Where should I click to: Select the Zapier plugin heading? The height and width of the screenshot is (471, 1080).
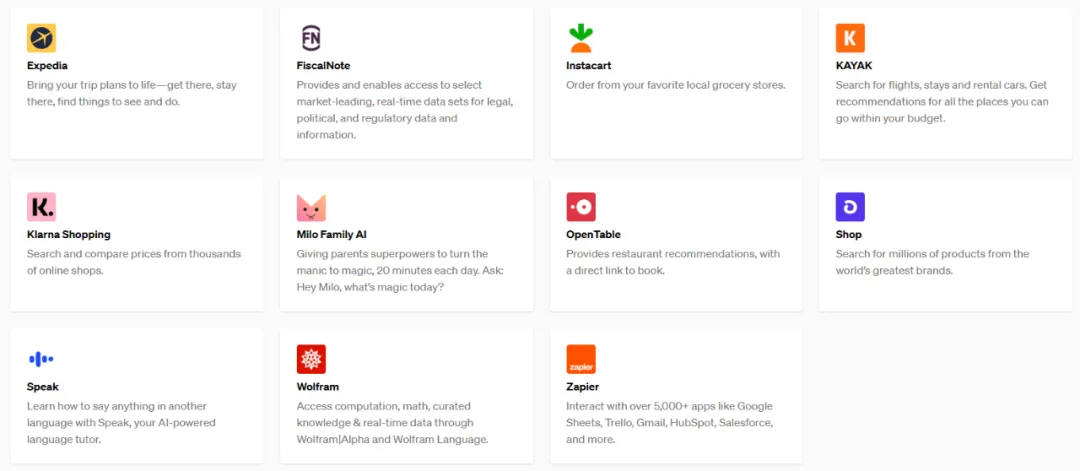(x=583, y=387)
